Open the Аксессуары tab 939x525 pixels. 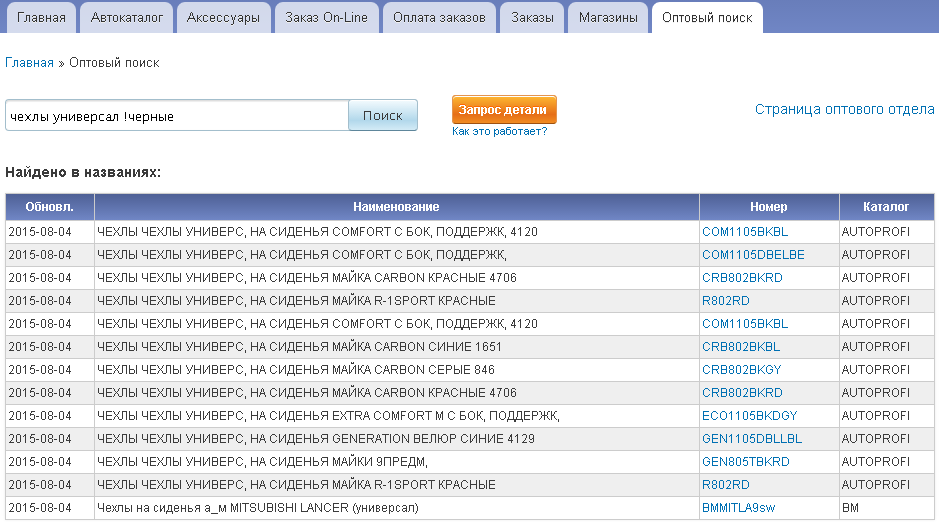click(x=224, y=17)
